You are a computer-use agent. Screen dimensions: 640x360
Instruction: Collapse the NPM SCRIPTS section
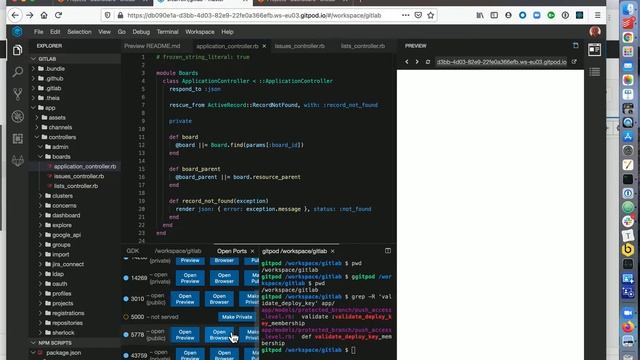[33, 343]
